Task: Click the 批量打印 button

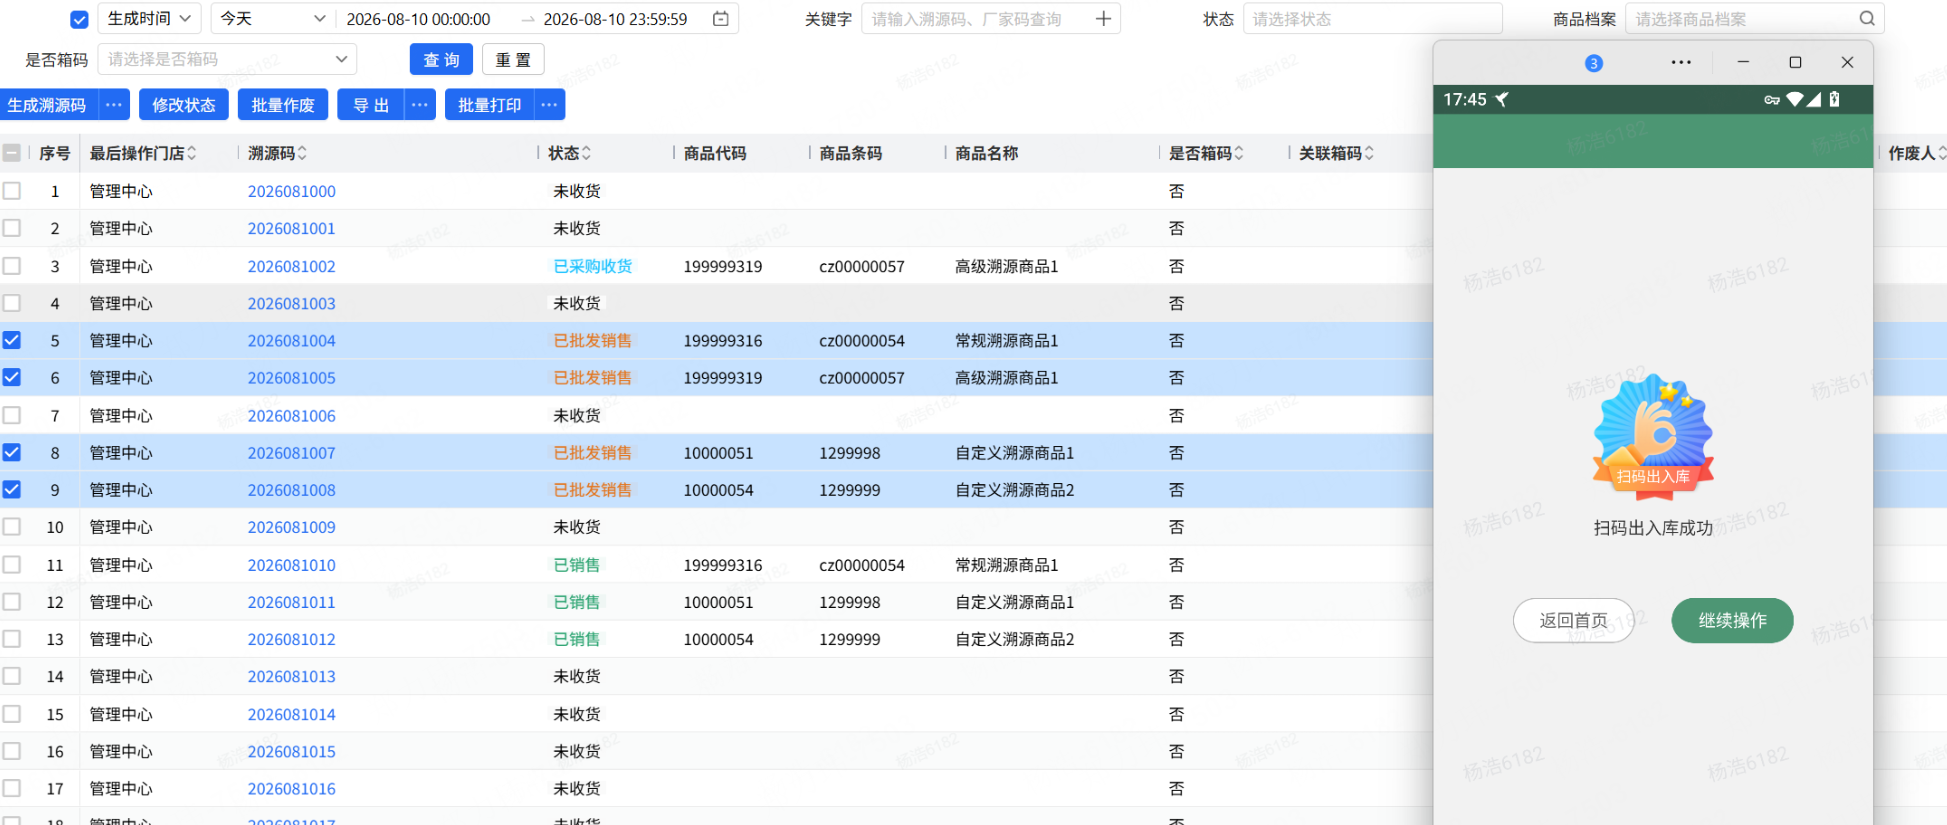Action: pyautogui.click(x=489, y=105)
